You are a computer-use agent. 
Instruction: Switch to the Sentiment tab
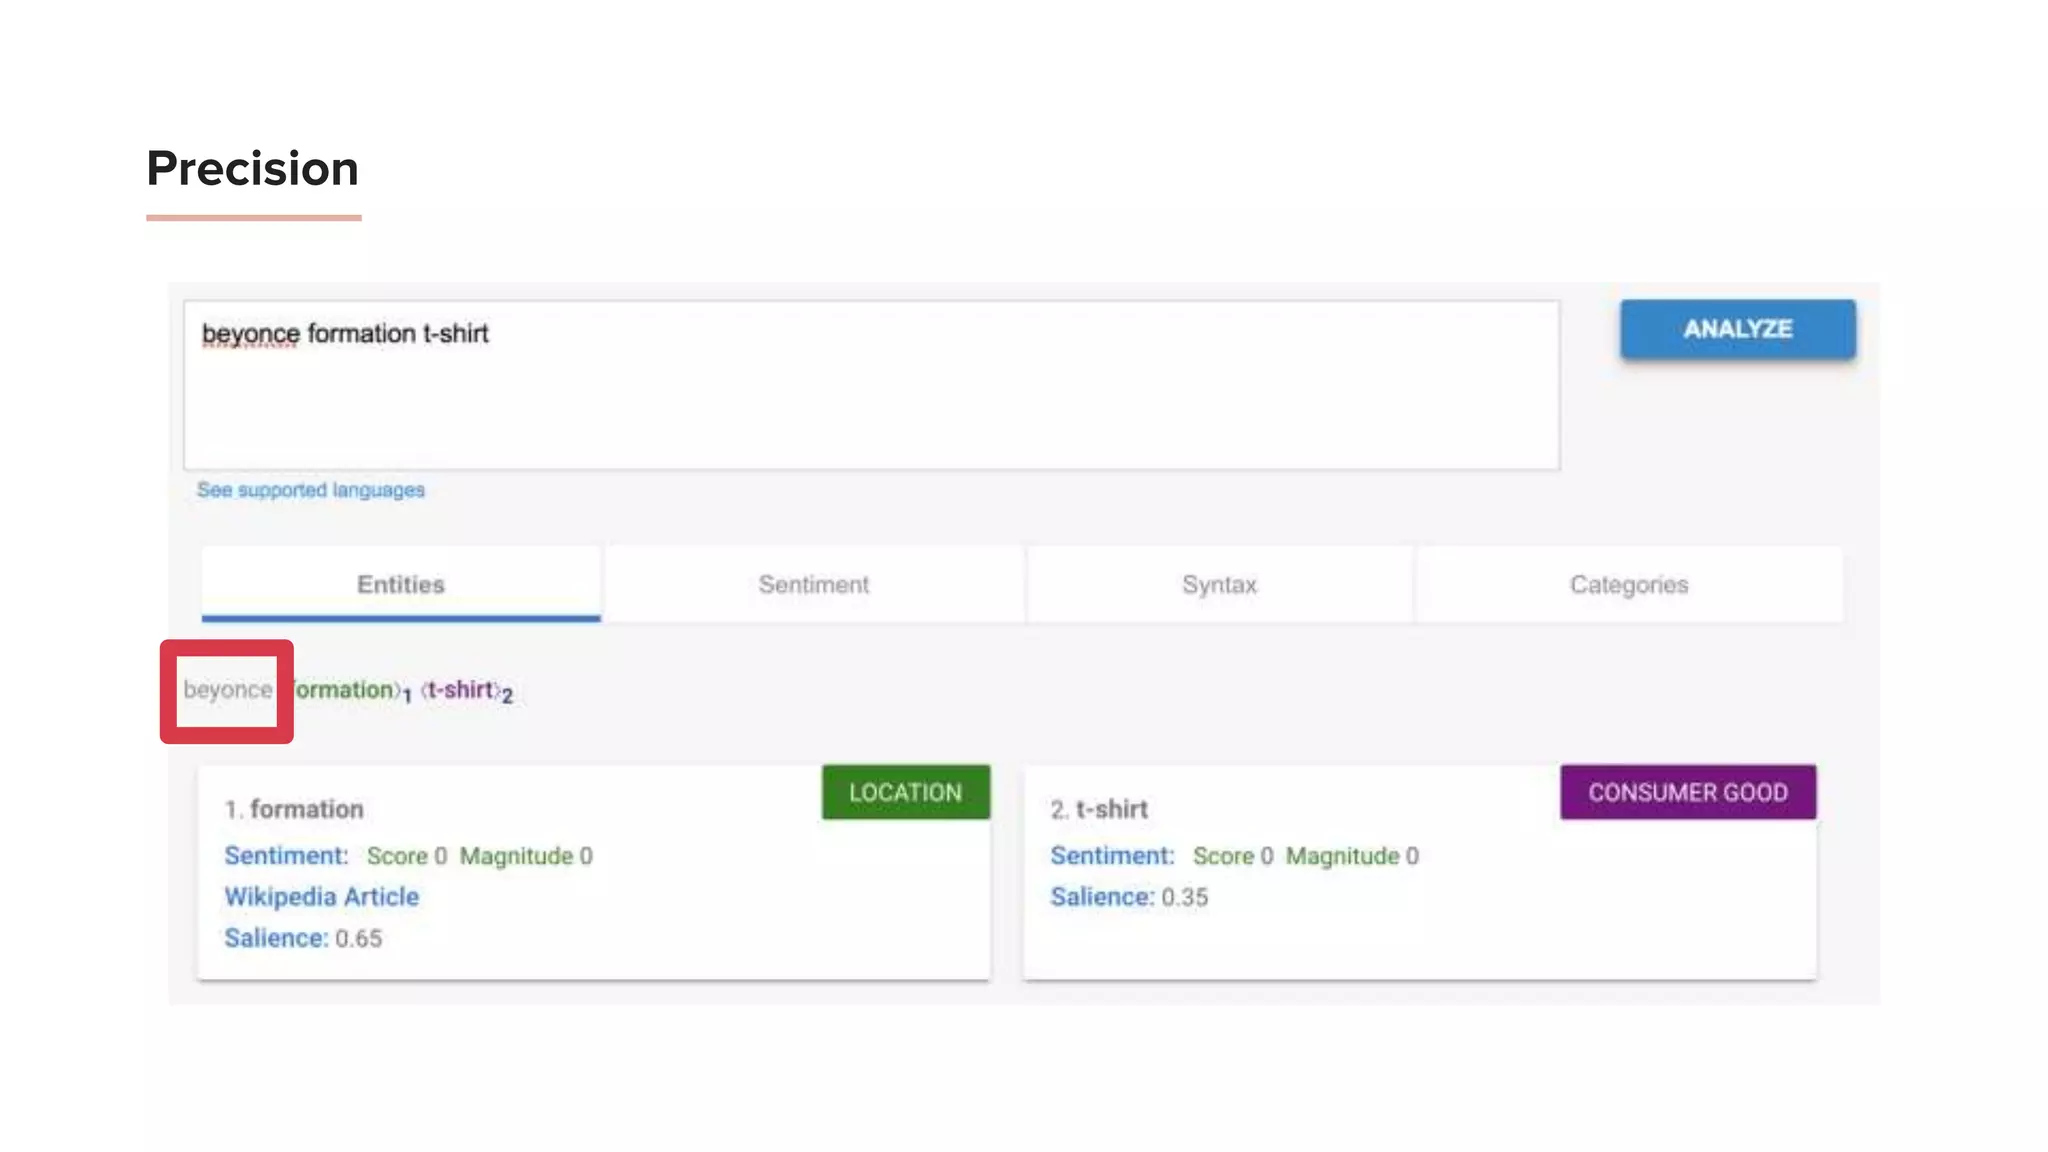click(x=813, y=584)
